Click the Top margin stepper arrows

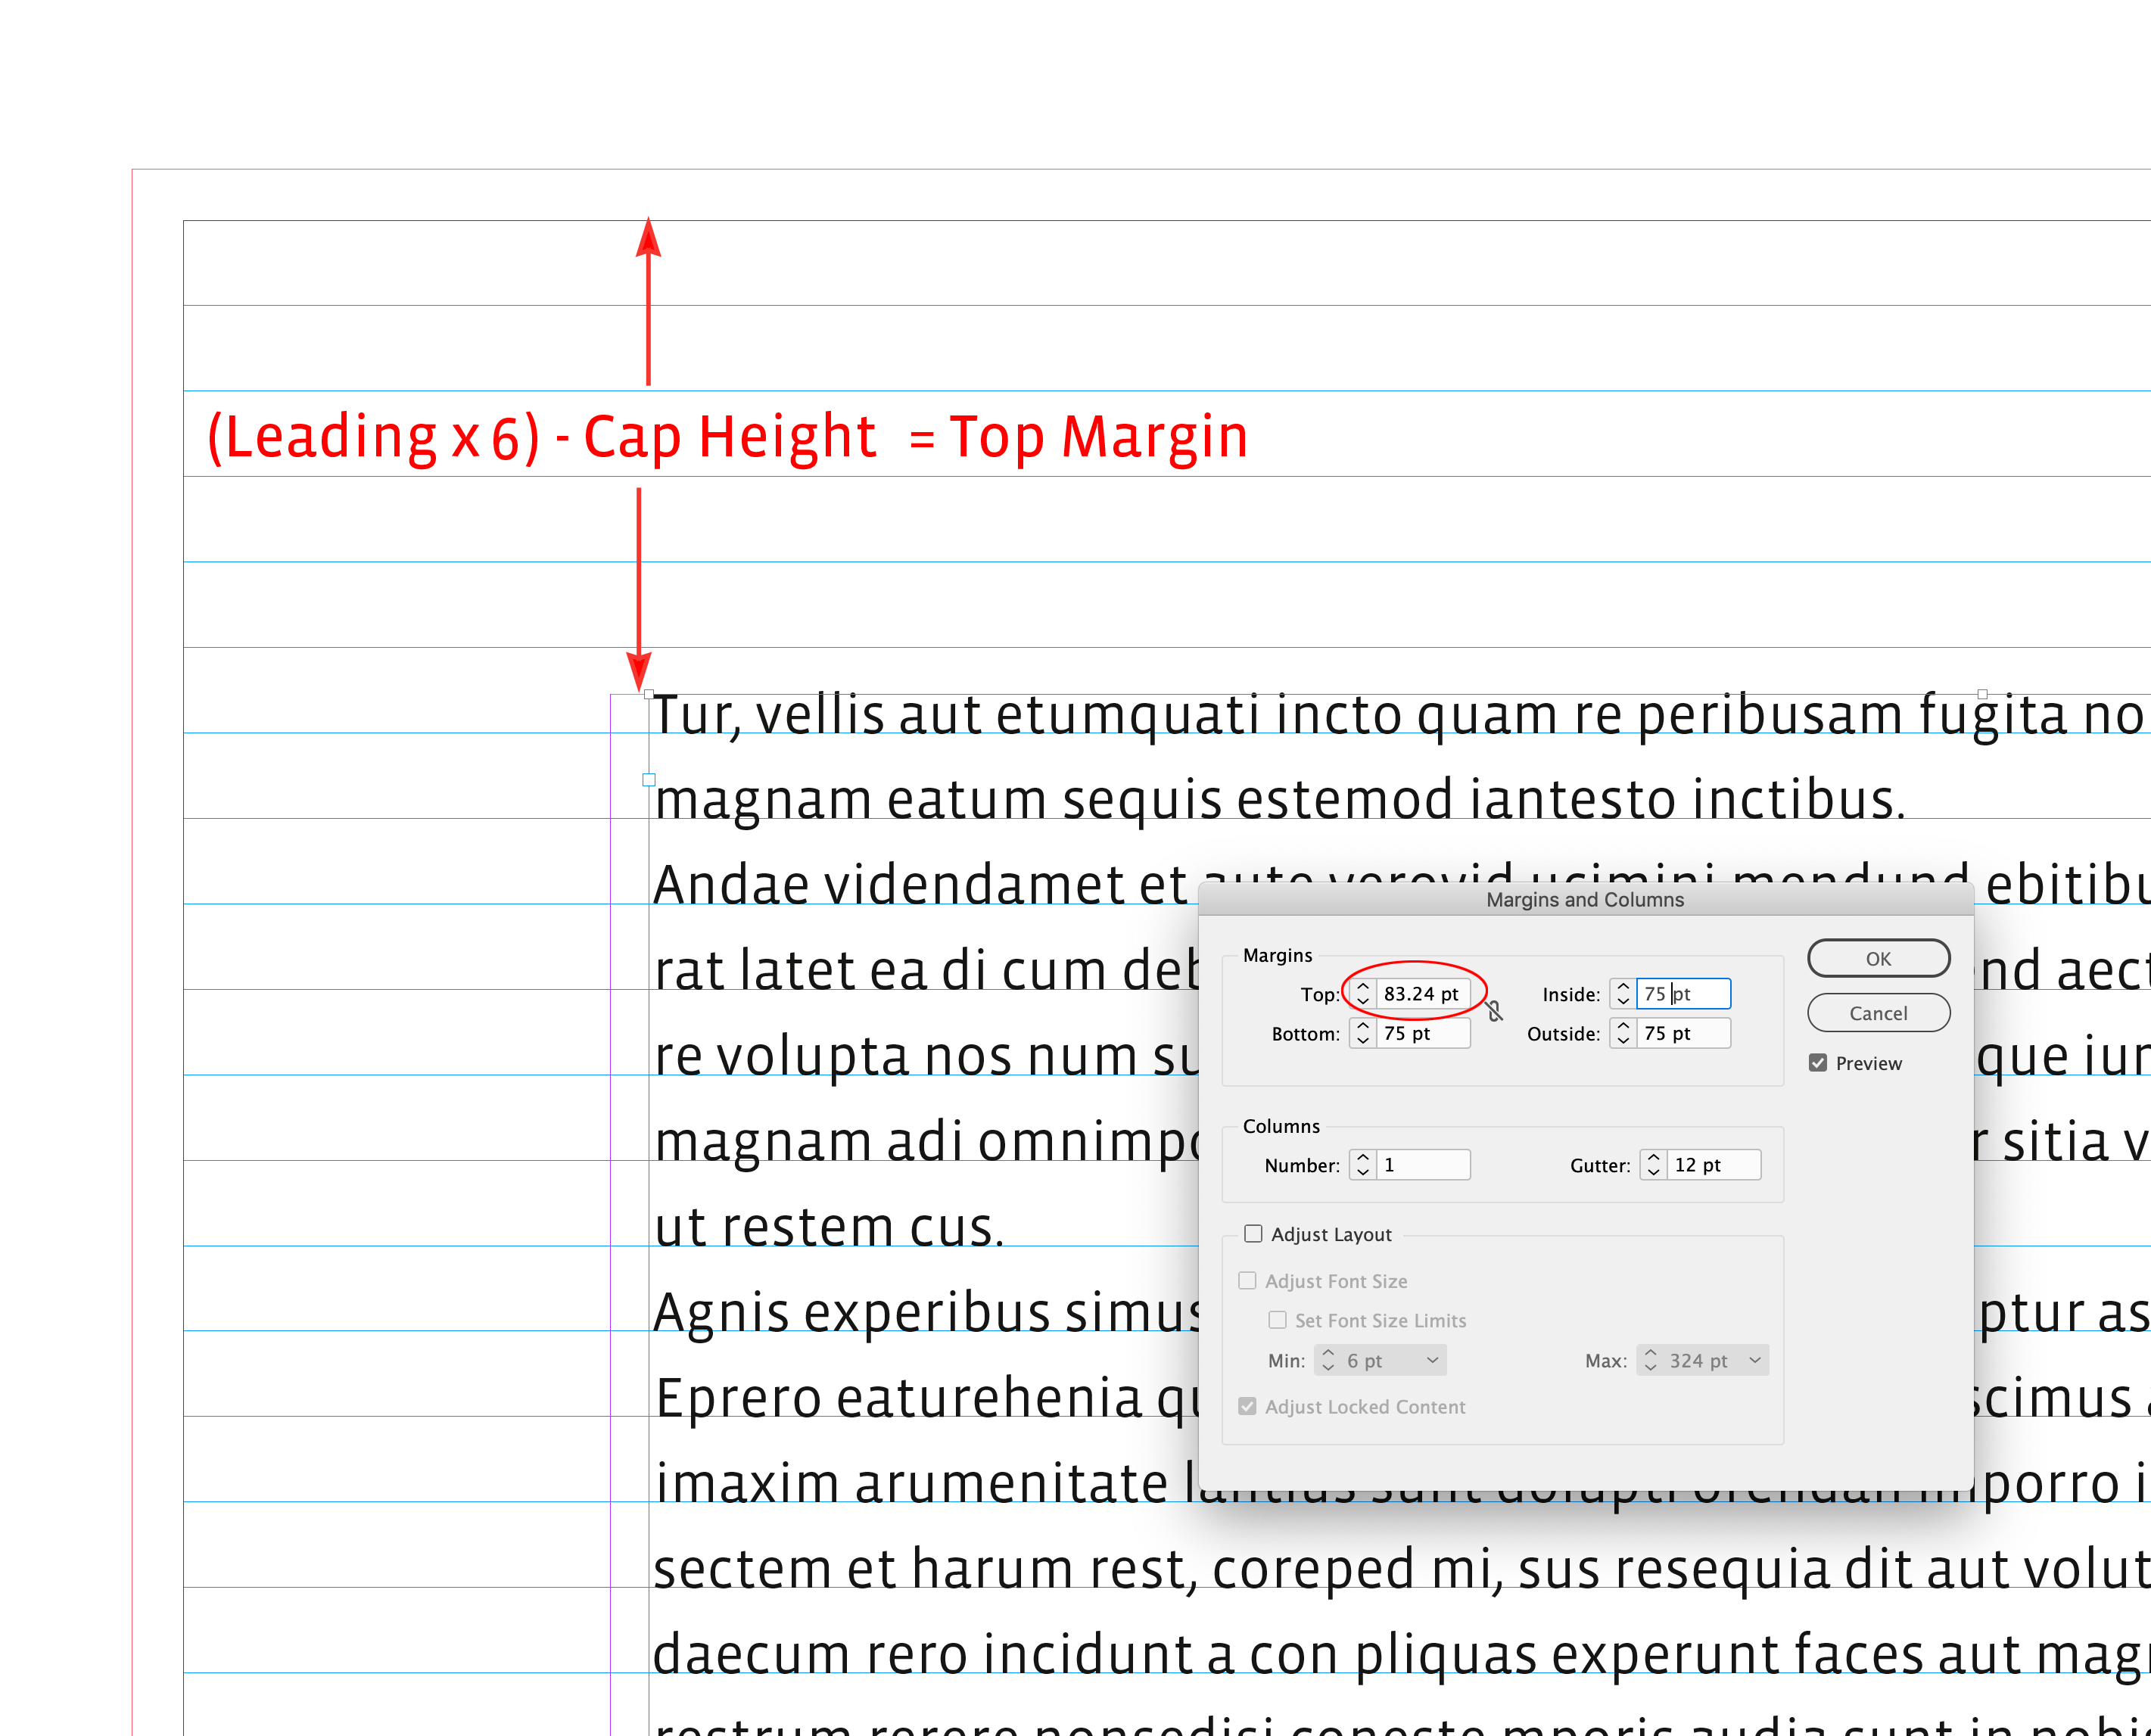(x=1362, y=994)
